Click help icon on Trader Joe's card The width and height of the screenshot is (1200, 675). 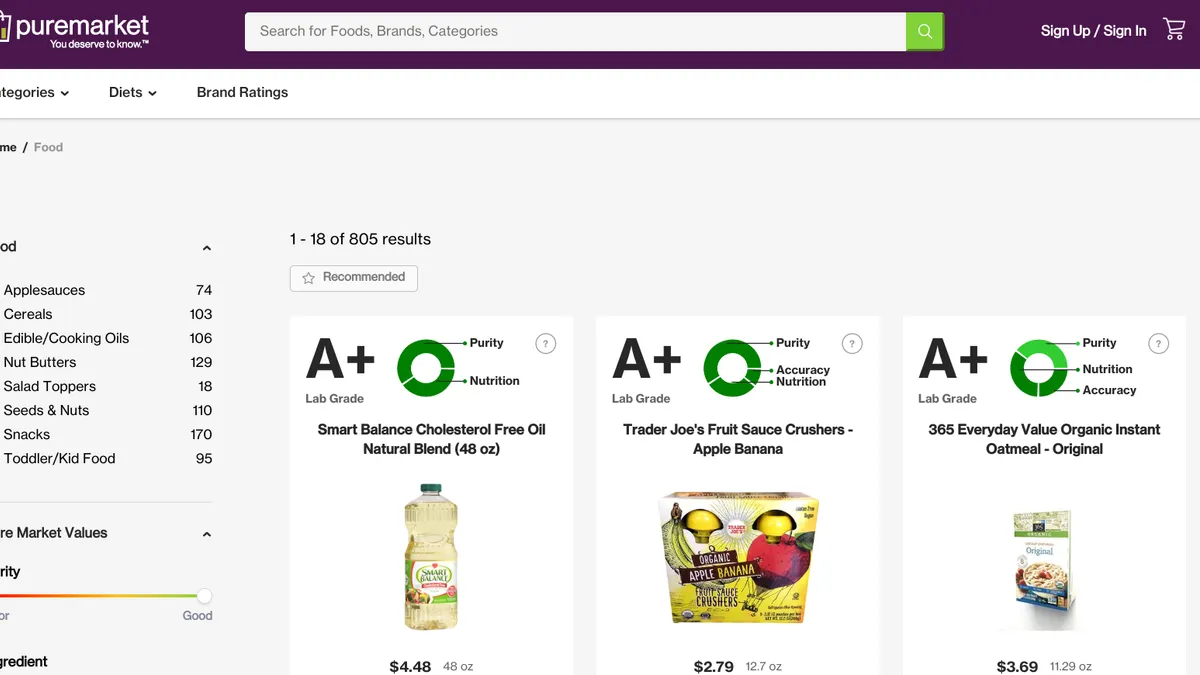pos(852,344)
